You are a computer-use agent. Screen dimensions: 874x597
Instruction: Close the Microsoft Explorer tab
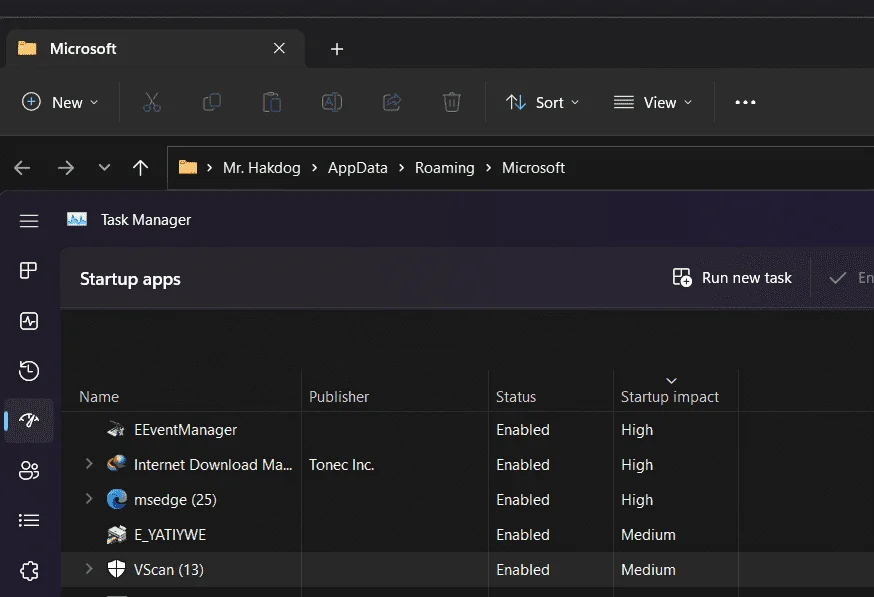pos(279,48)
